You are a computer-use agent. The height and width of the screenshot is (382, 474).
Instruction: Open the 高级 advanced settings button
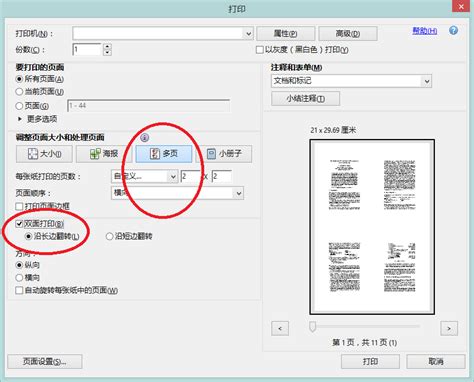click(x=348, y=34)
